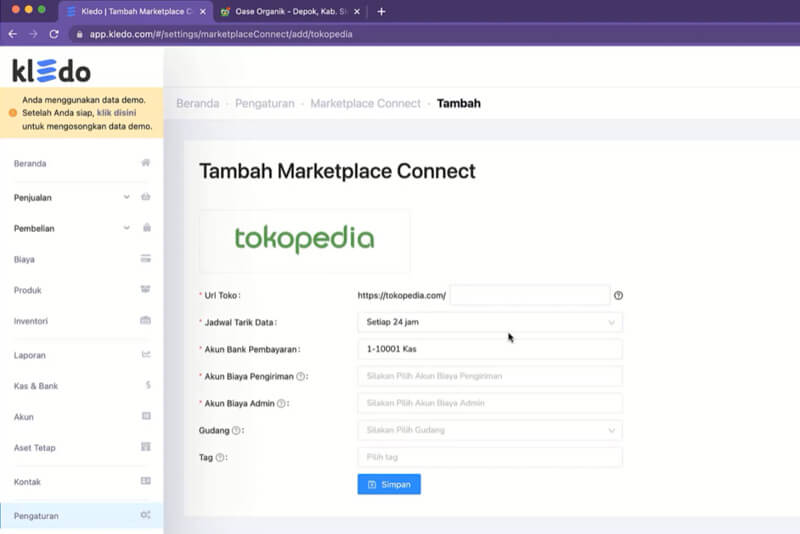Open the Tag selector field
Screen dimensions: 800x534
click(x=490, y=457)
